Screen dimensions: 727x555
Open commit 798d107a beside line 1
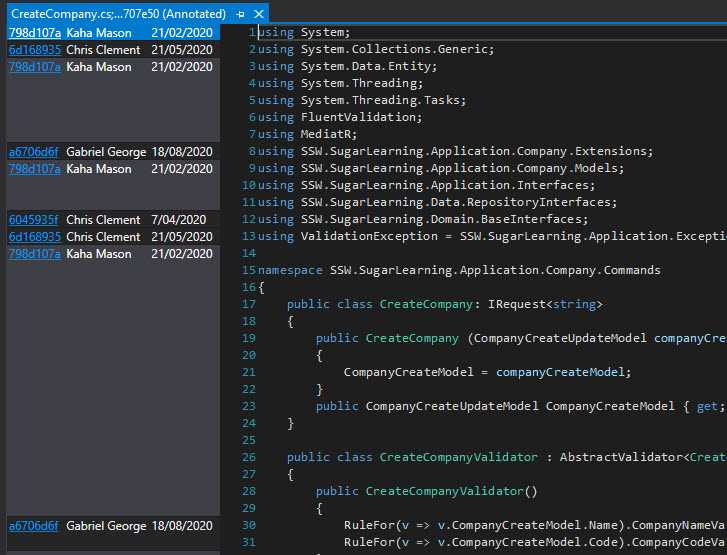point(34,32)
